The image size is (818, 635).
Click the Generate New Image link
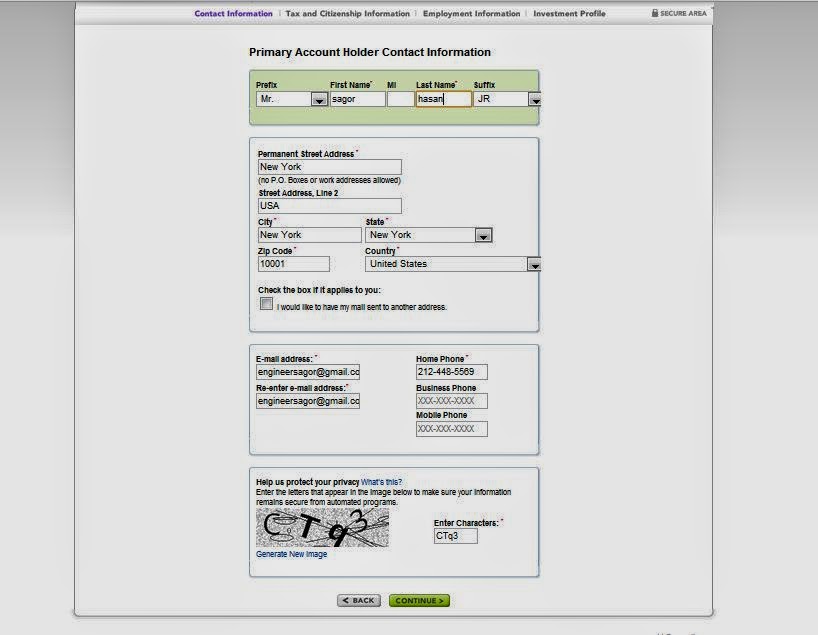pos(291,554)
